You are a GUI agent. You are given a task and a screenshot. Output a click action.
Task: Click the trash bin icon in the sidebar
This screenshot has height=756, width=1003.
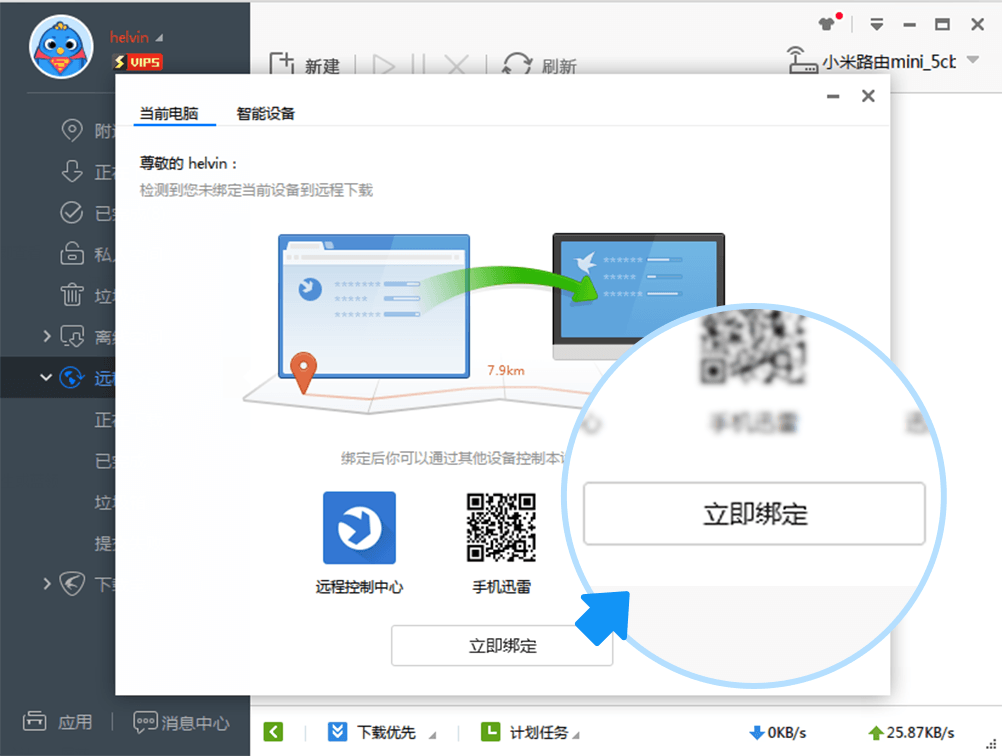pyautogui.click(x=71, y=295)
